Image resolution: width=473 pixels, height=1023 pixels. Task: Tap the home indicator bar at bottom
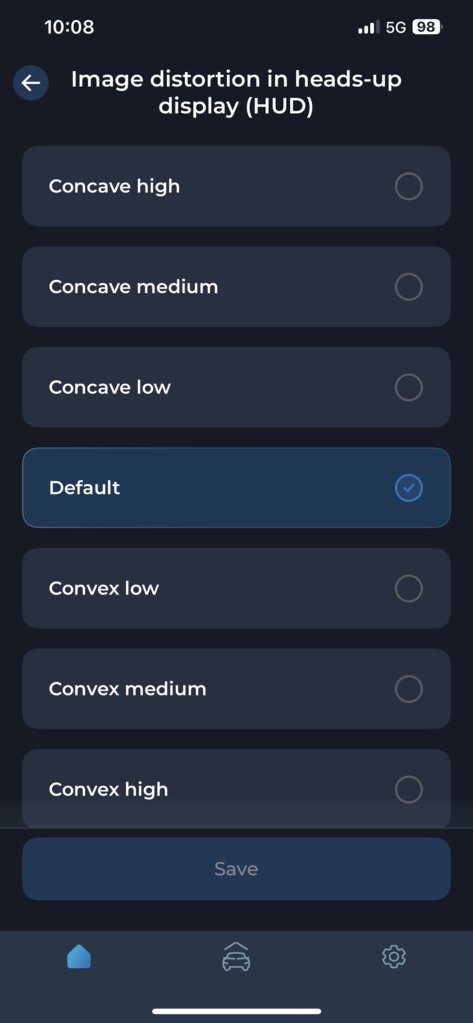click(236, 1011)
